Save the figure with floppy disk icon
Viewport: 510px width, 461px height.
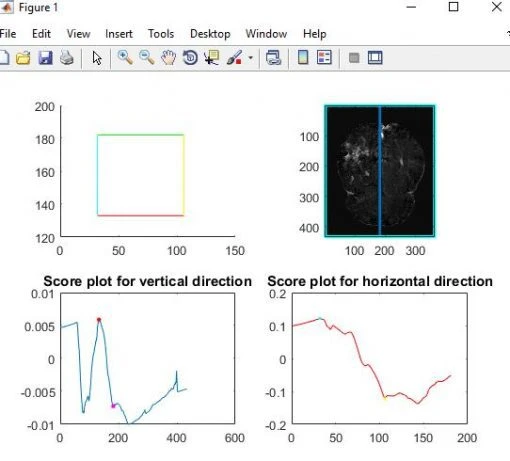[x=45, y=58]
